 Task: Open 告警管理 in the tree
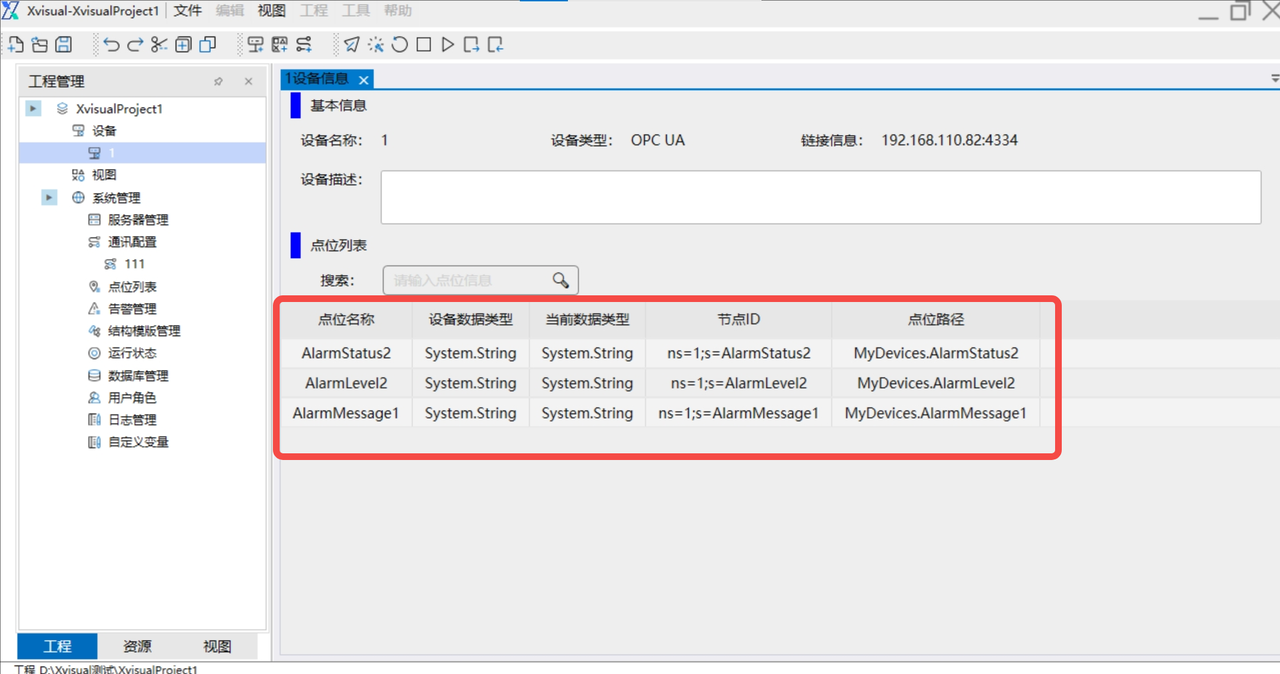point(132,309)
